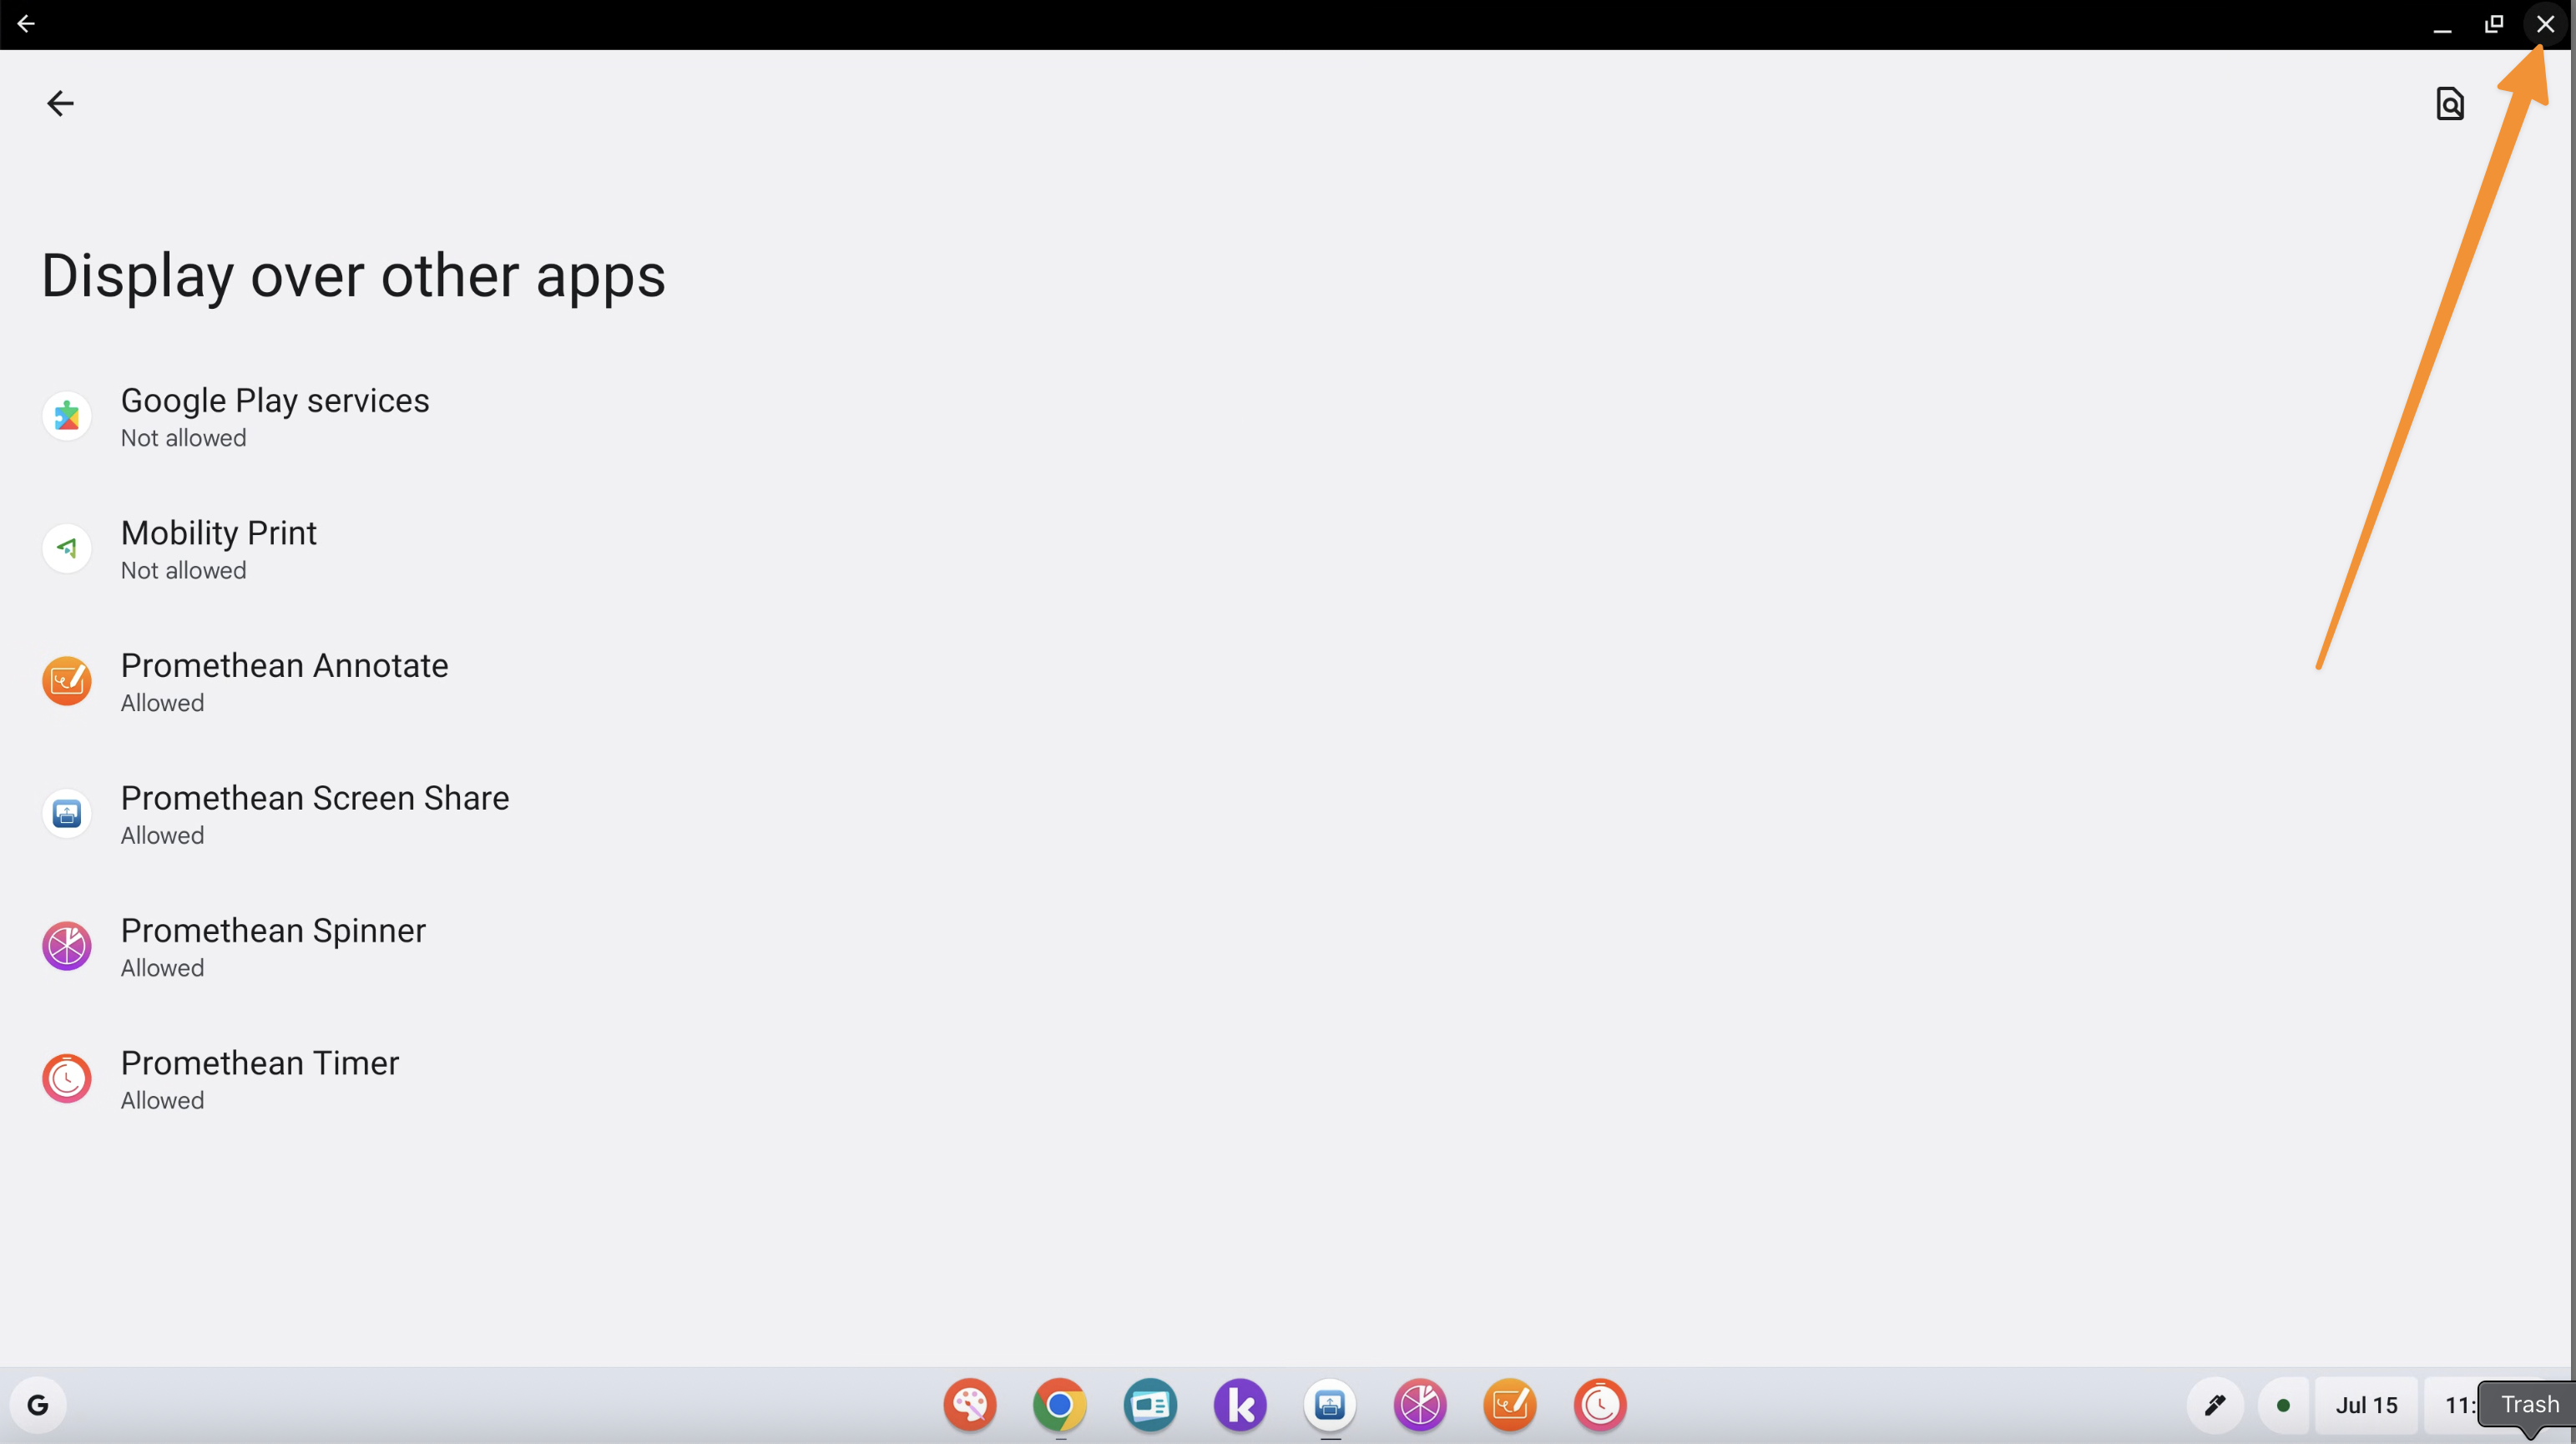
Task: Click Allowed under Promethean Timer
Action: click(162, 1100)
